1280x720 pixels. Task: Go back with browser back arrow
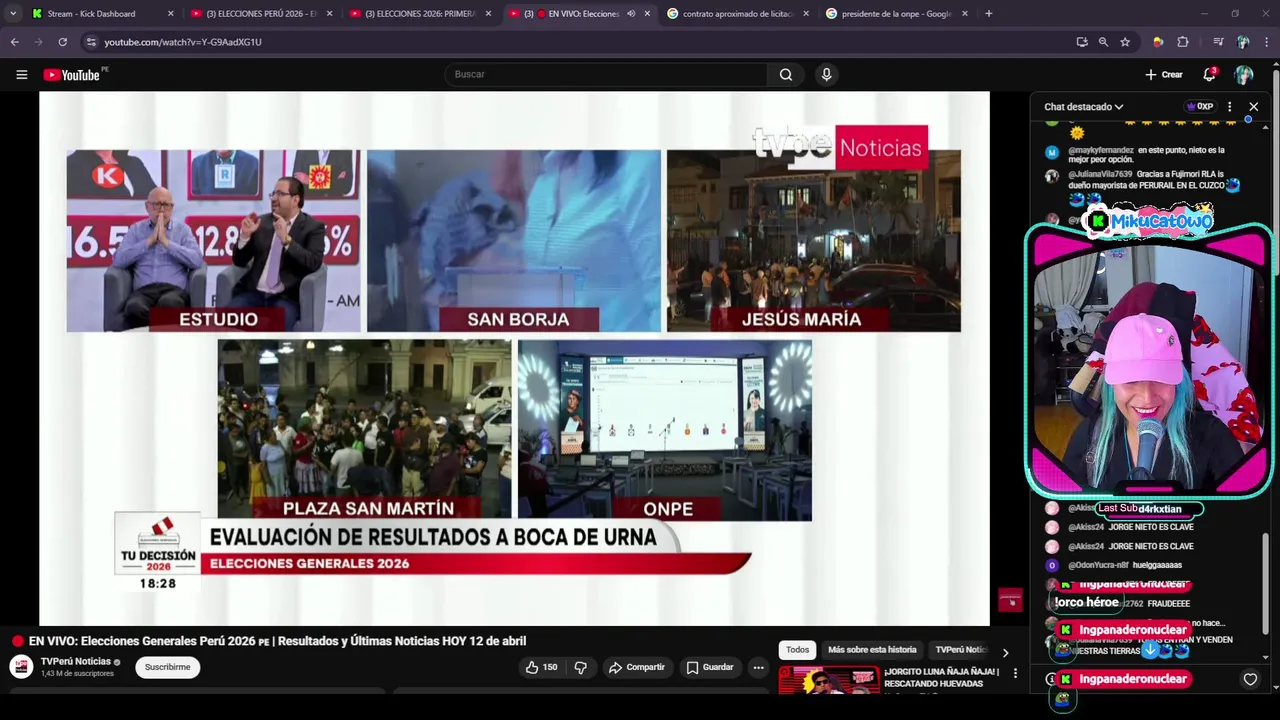[x=14, y=42]
